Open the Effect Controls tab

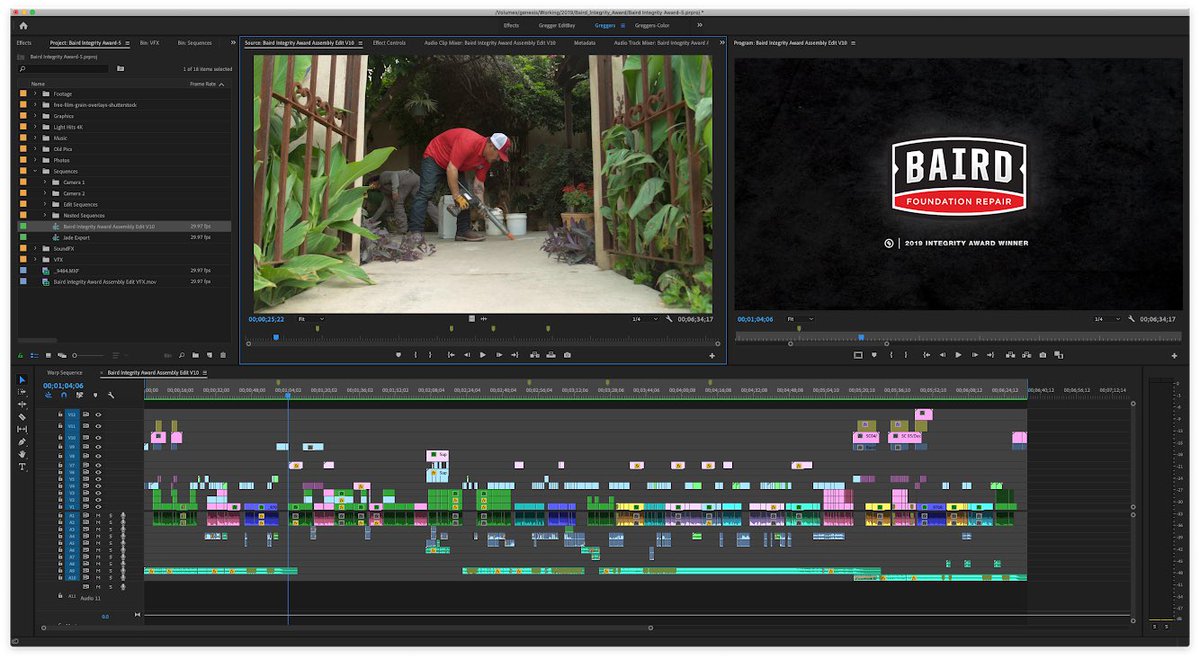point(389,43)
